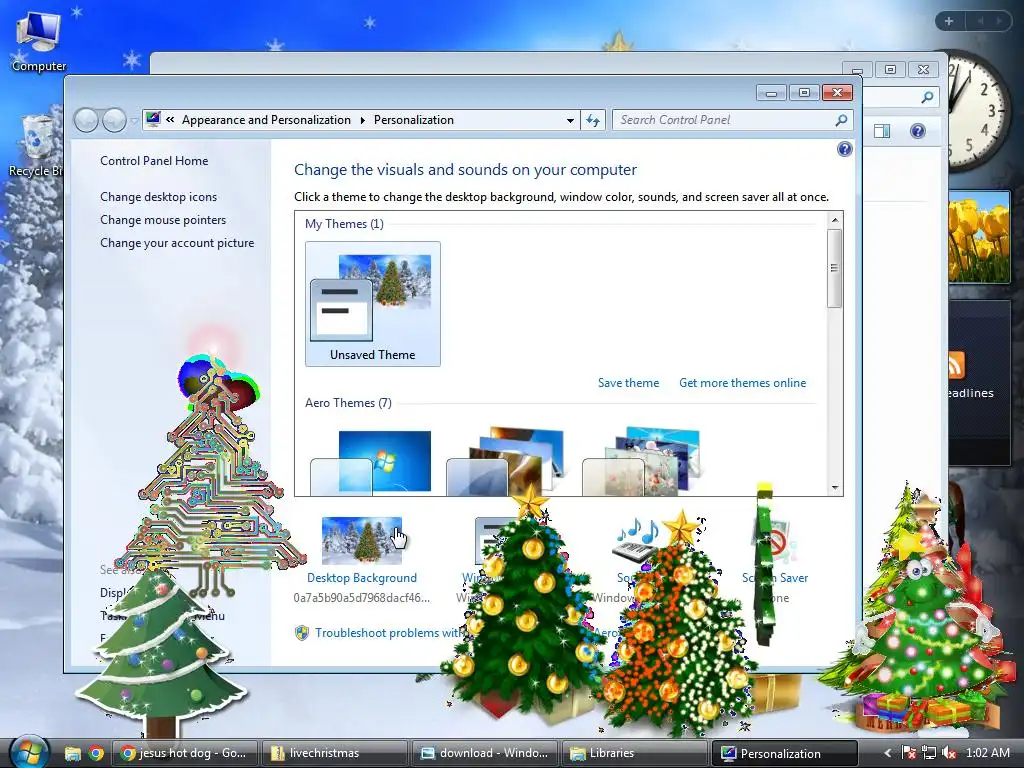Viewport: 1024px width, 768px height.
Task: Open the Windows Start orb
Action: click(29, 752)
